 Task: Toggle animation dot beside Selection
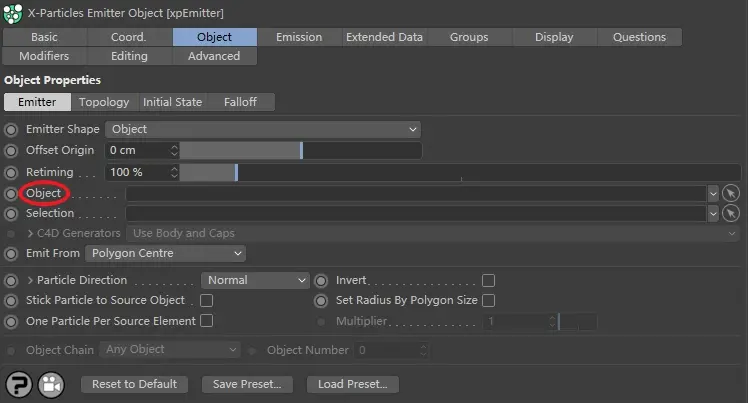point(10,214)
